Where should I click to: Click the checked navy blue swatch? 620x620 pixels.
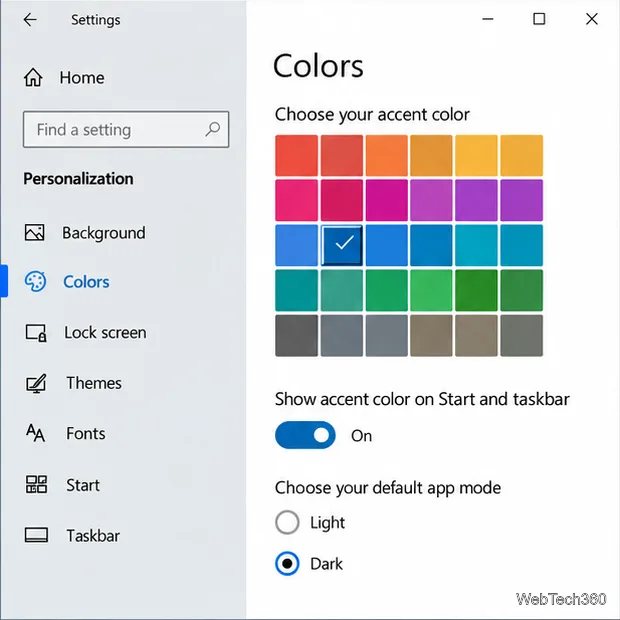pyautogui.click(x=342, y=245)
